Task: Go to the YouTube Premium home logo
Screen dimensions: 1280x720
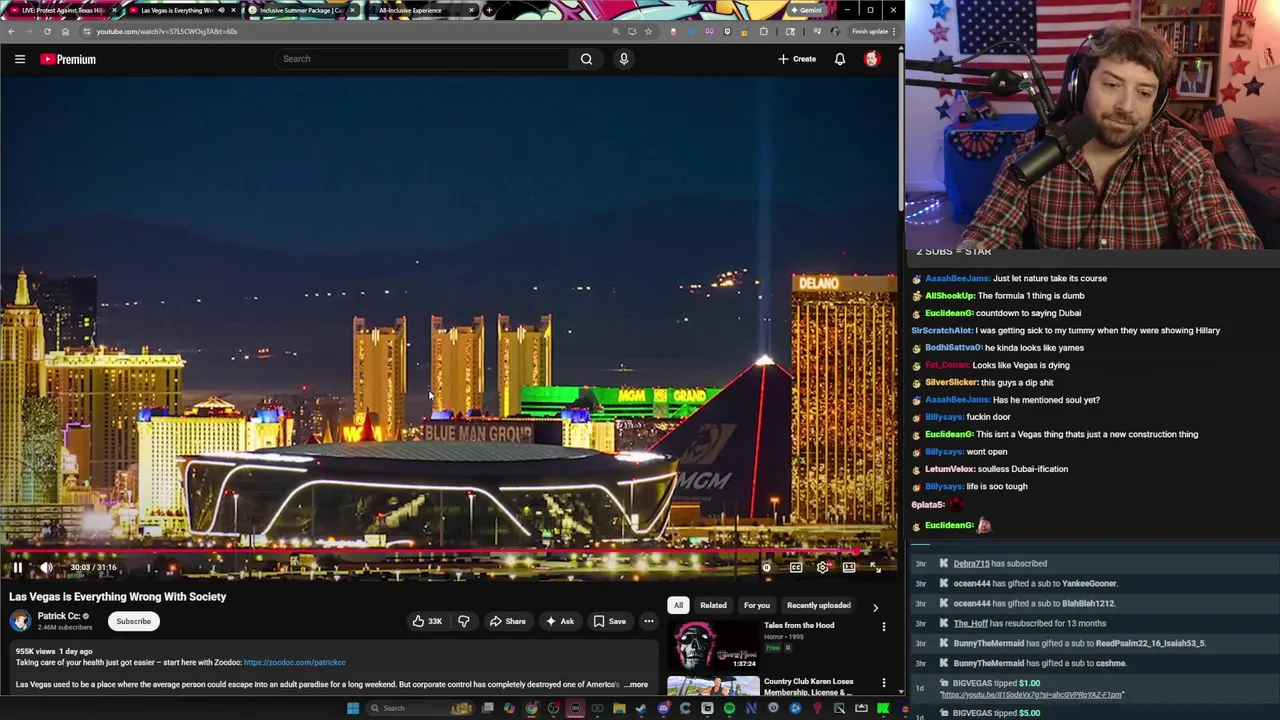Action: [68, 59]
